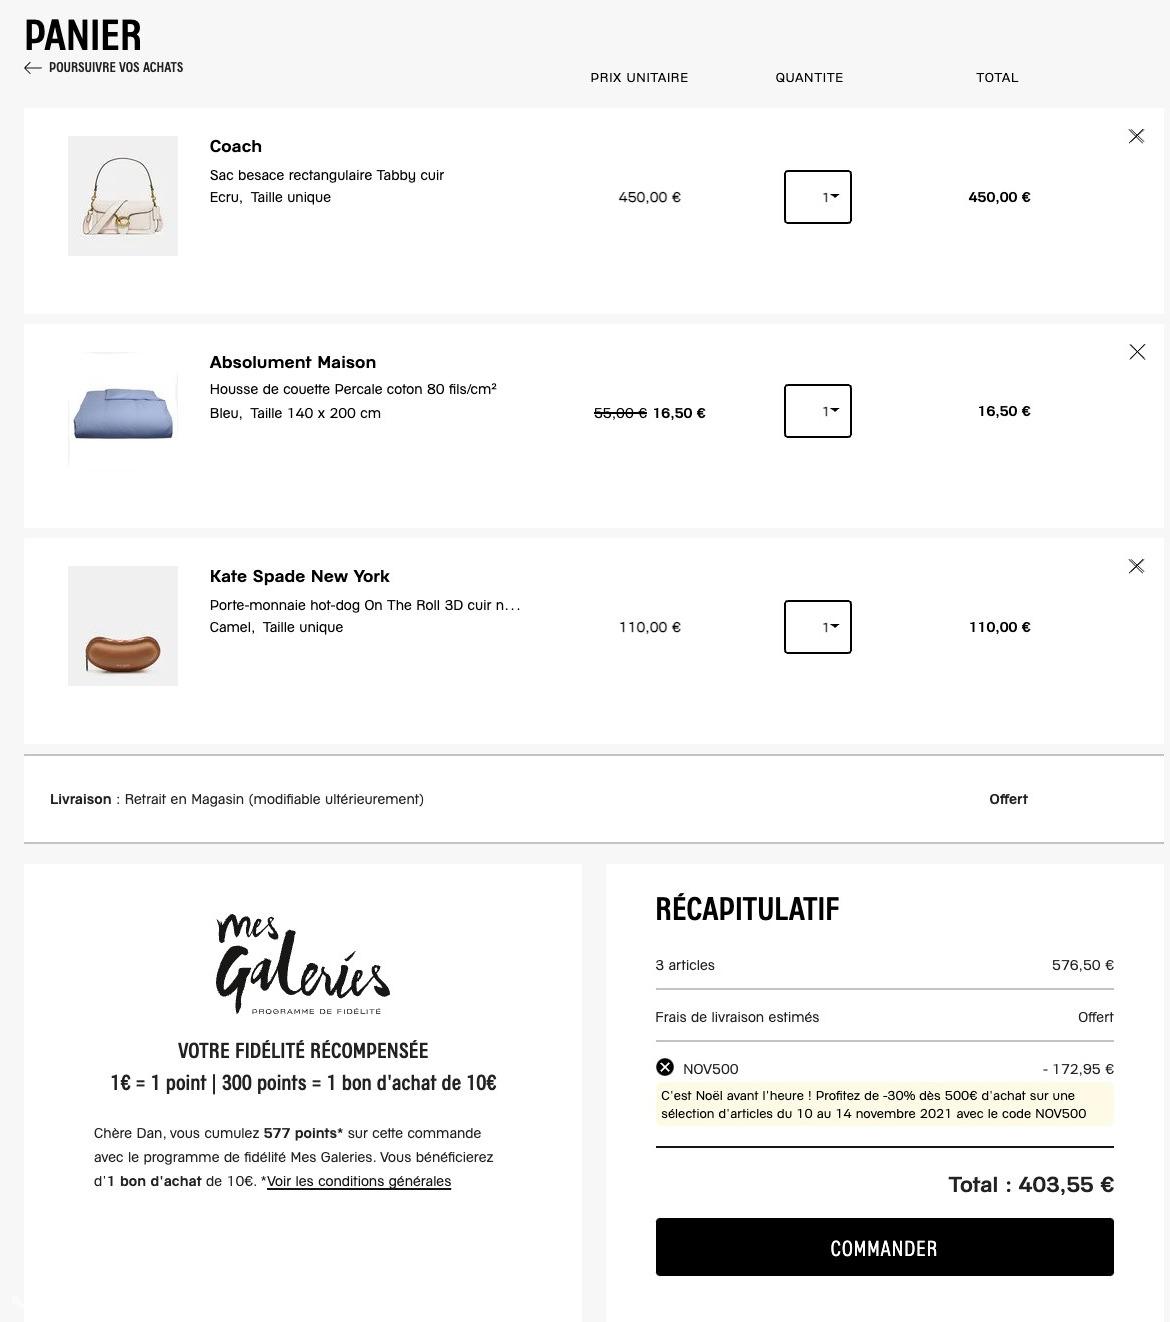Open quantity dropdown for Coach bag
Viewport: 1170px width, 1322px height.
(x=818, y=197)
